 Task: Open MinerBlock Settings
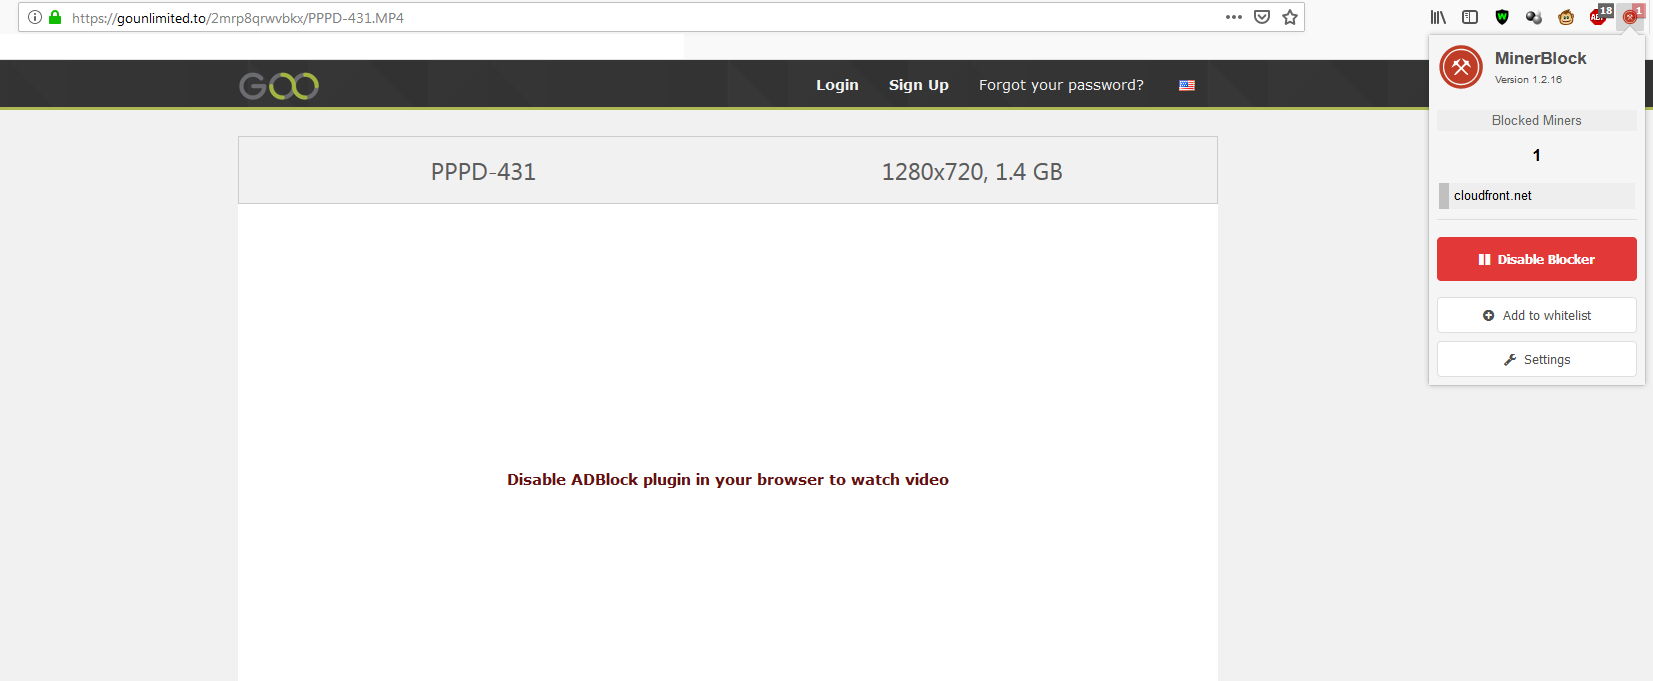point(1536,359)
